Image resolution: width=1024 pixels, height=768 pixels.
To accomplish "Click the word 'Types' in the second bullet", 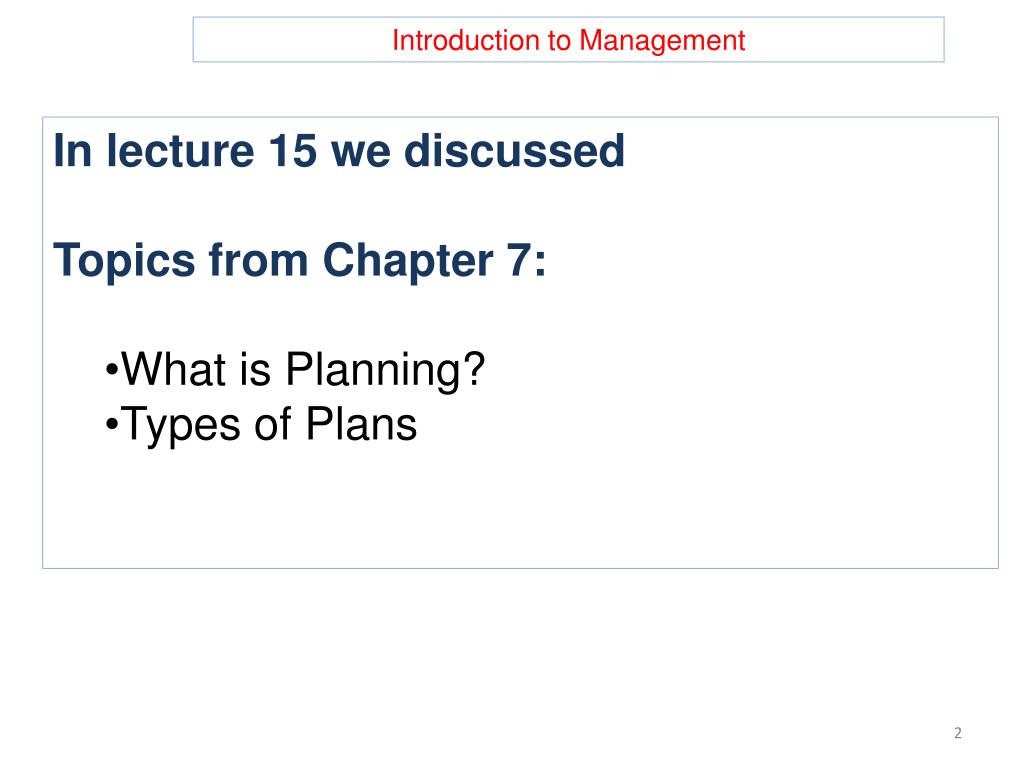I will [x=181, y=426].
